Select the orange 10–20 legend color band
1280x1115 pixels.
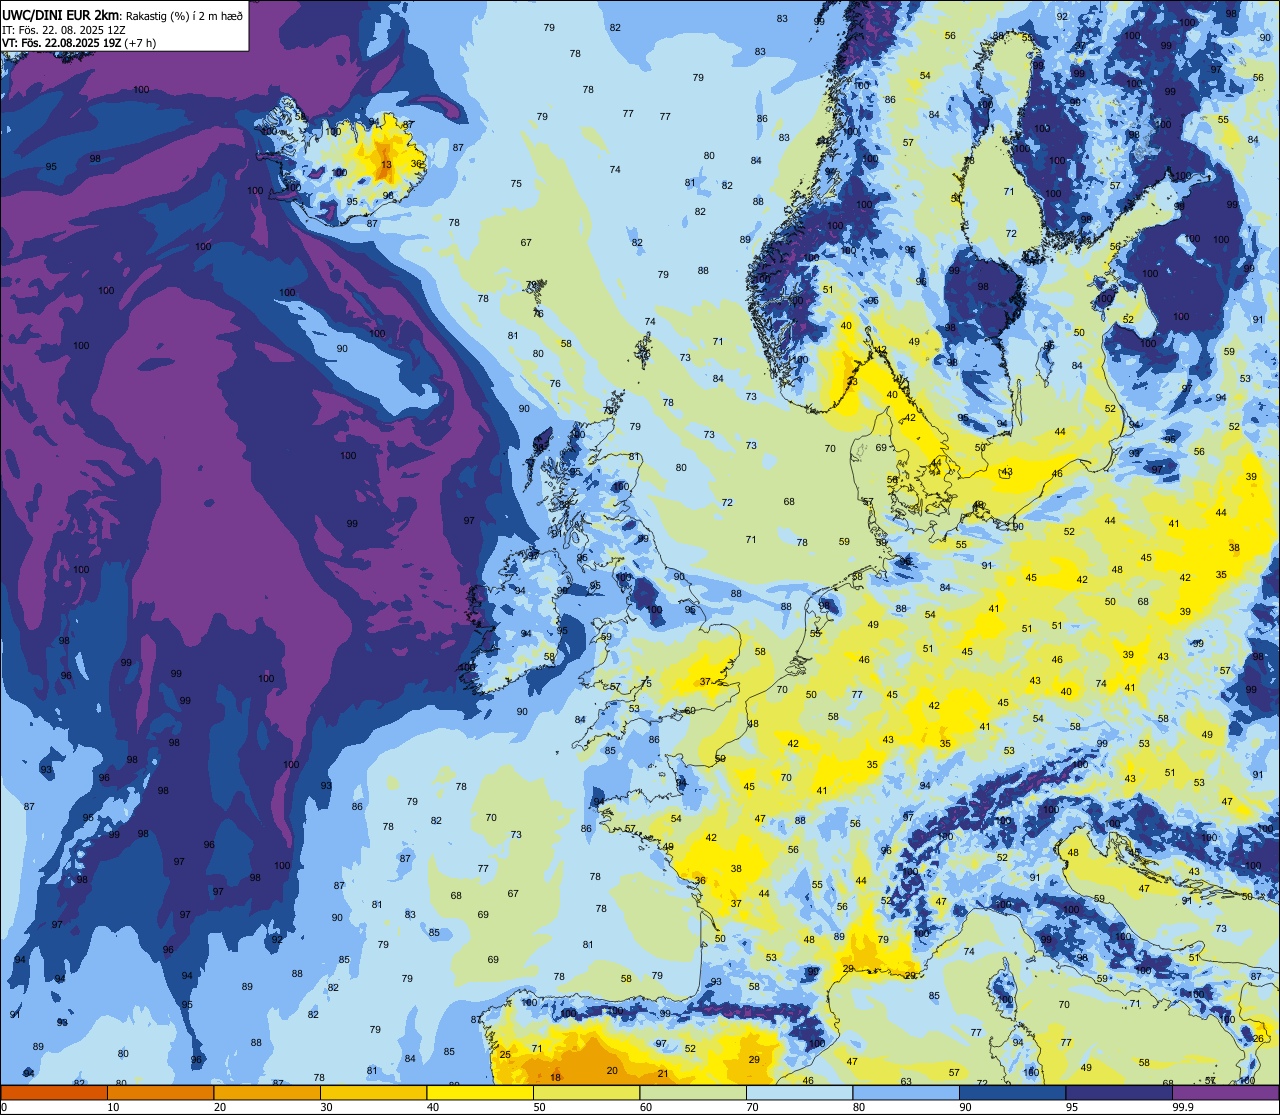tap(160, 1093)
